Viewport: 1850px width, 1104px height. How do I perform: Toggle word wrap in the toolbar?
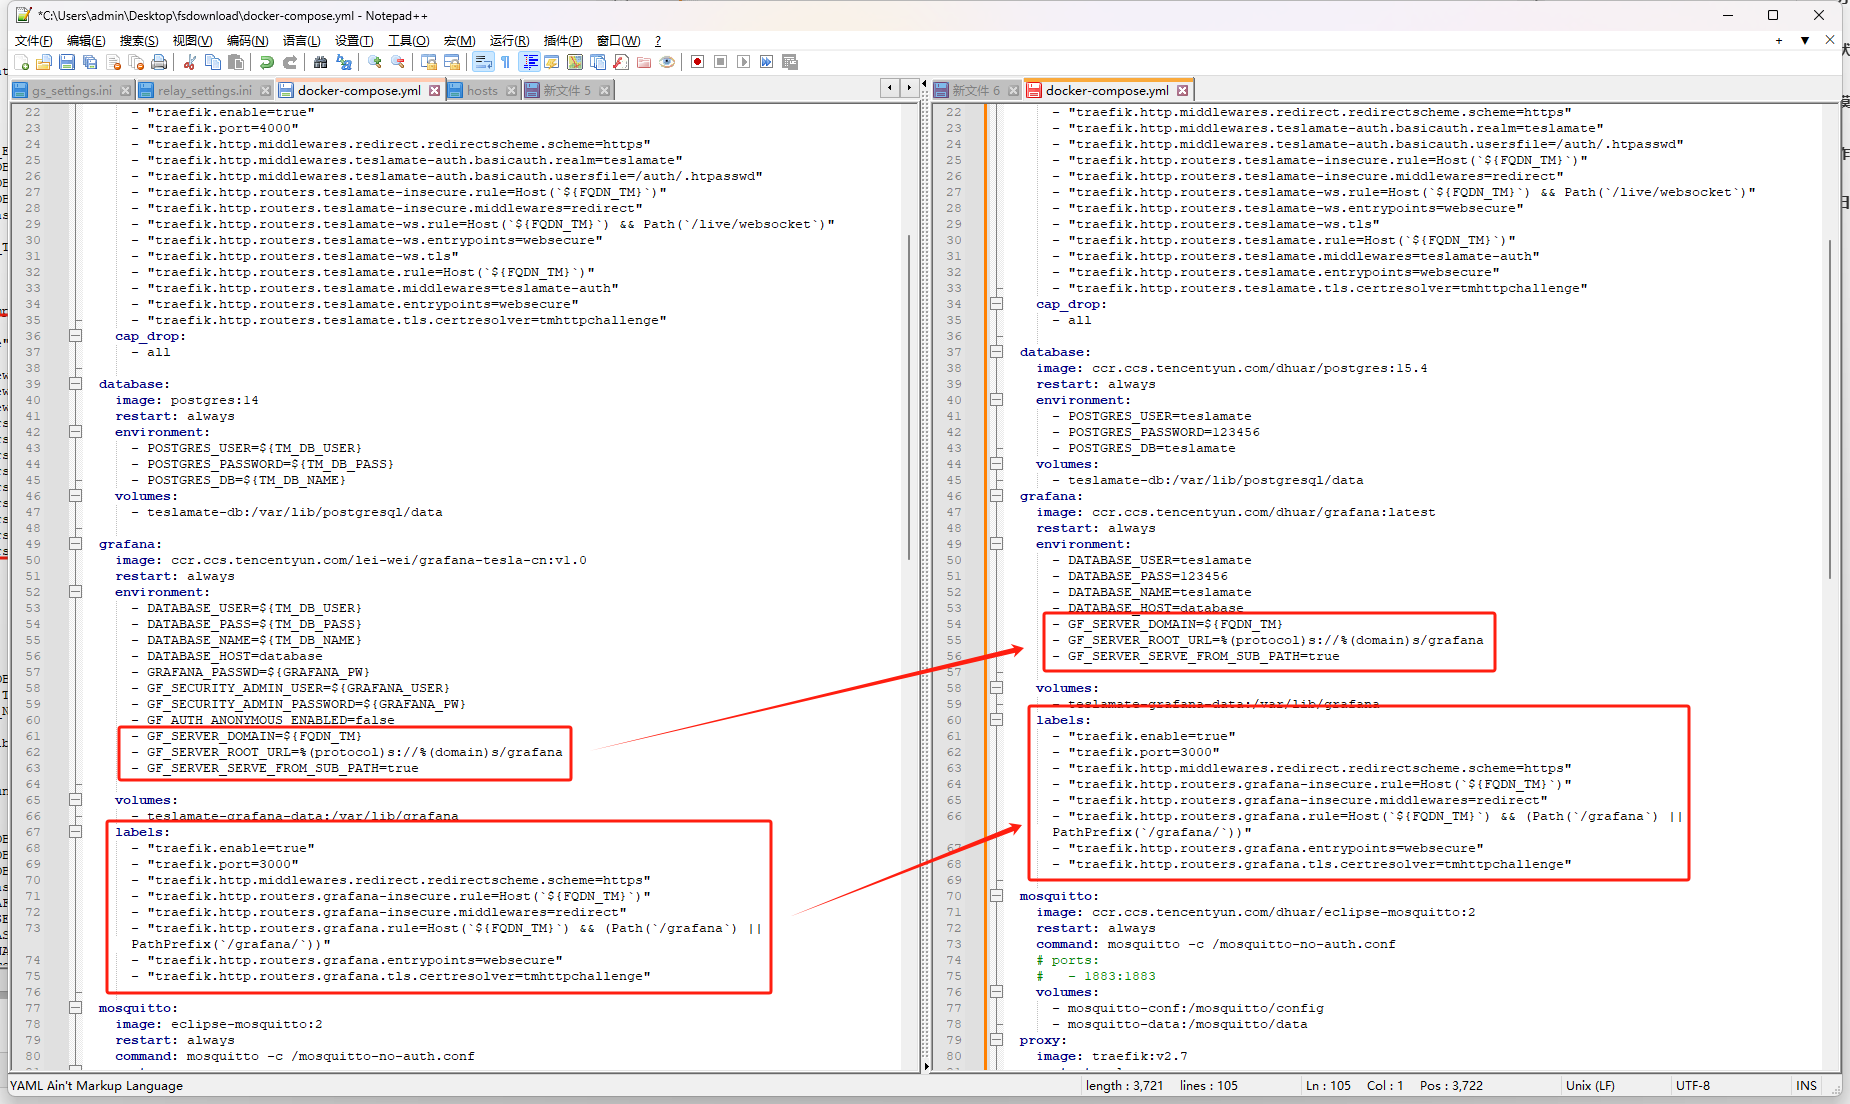[x=483, y=62]
